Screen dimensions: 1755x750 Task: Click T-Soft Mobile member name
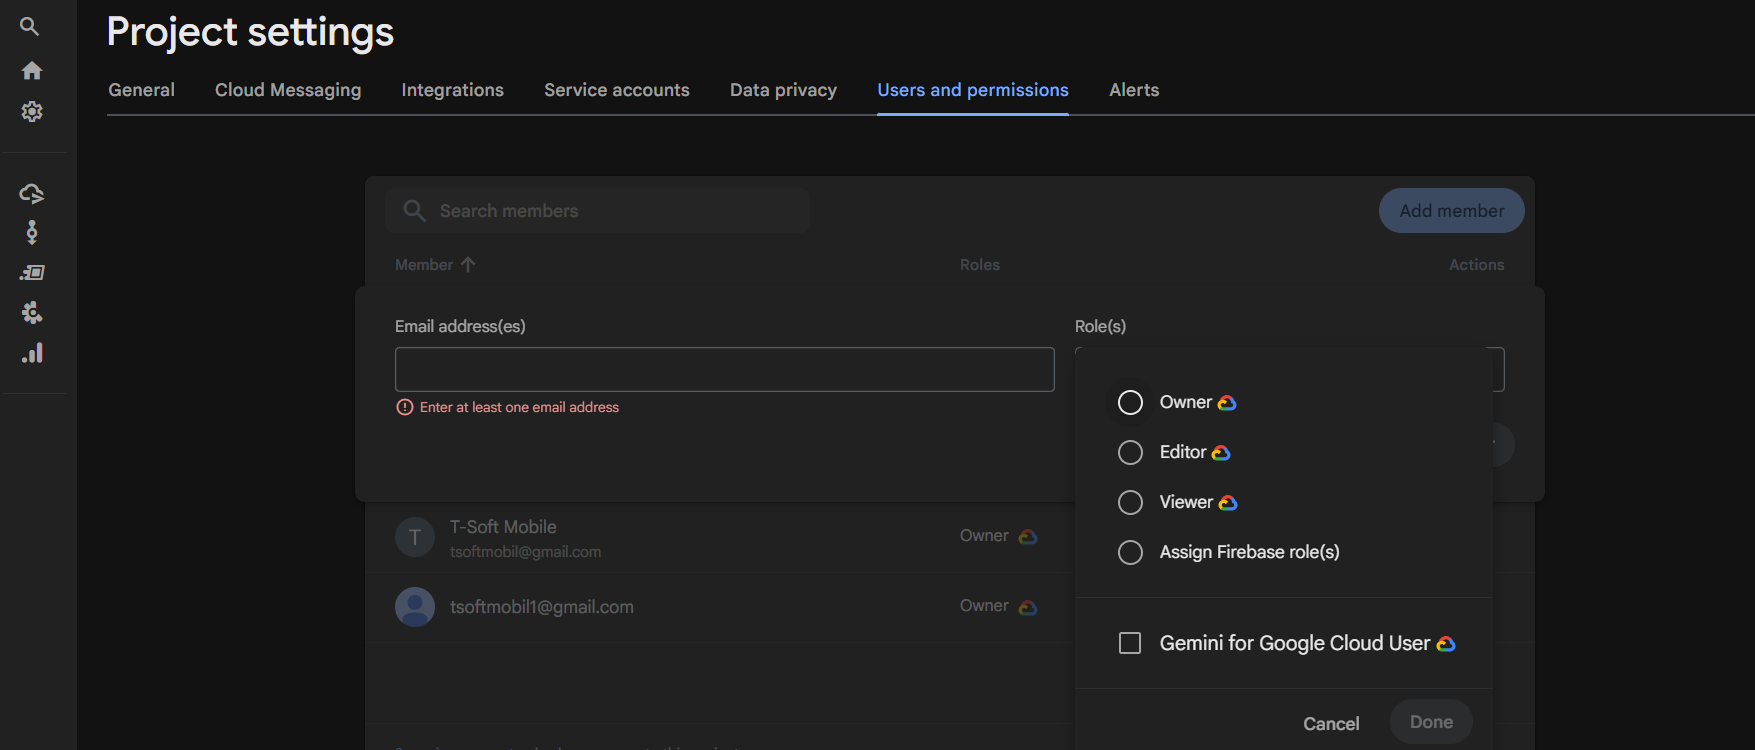pyautogui.click(x=503, y=527)
